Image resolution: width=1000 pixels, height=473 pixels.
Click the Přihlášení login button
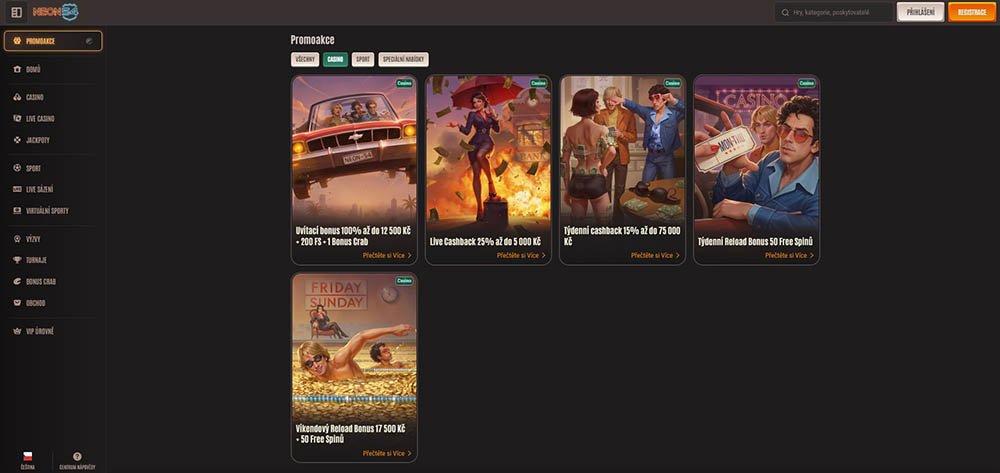click(920, 12)
